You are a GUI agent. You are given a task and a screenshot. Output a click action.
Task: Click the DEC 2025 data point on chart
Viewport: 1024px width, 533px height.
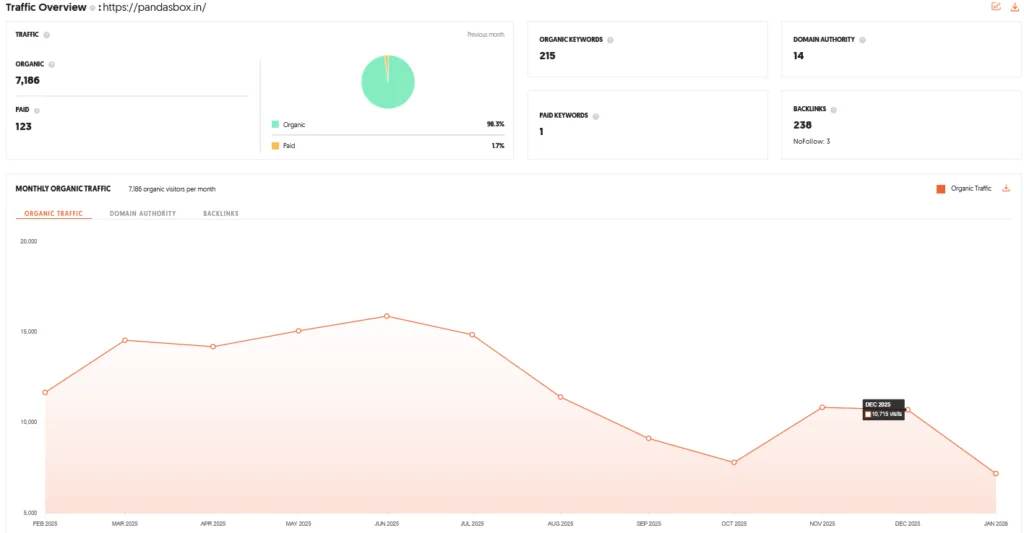(x=908, y=410)
